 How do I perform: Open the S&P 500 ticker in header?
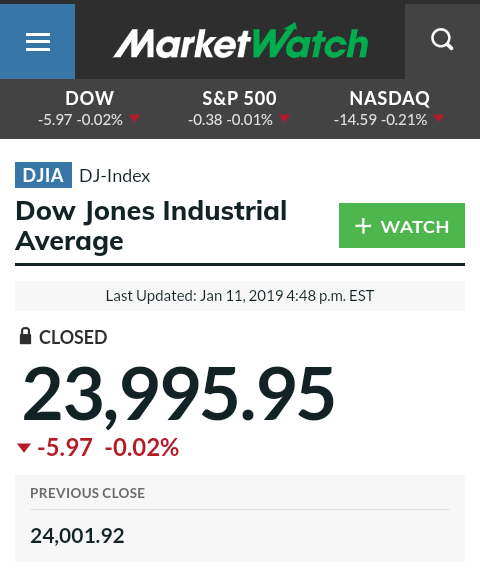tap(239, 109)
